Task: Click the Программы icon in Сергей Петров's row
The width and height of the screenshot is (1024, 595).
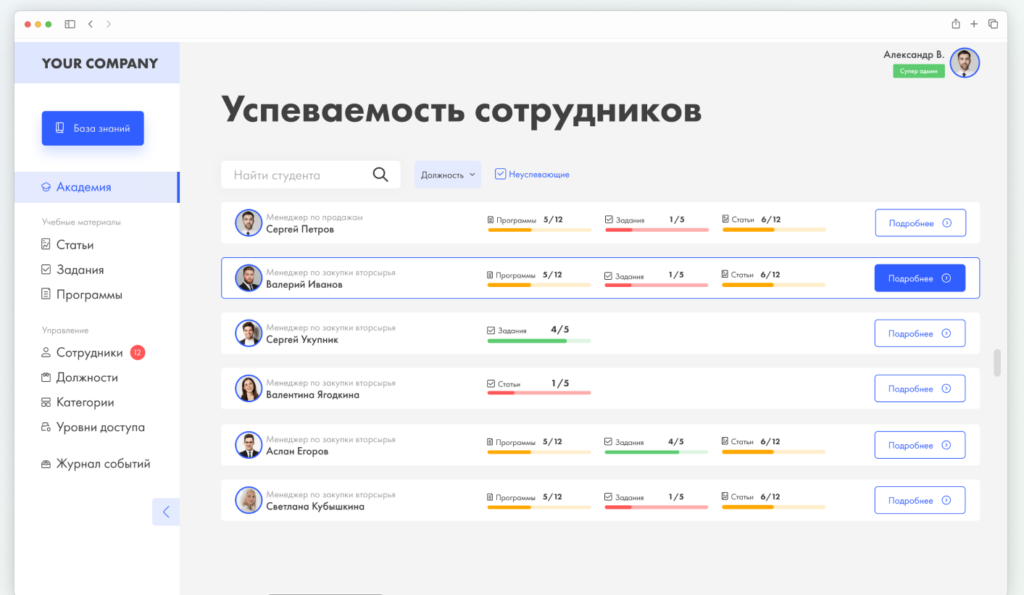Action: [x=490, y=220]
